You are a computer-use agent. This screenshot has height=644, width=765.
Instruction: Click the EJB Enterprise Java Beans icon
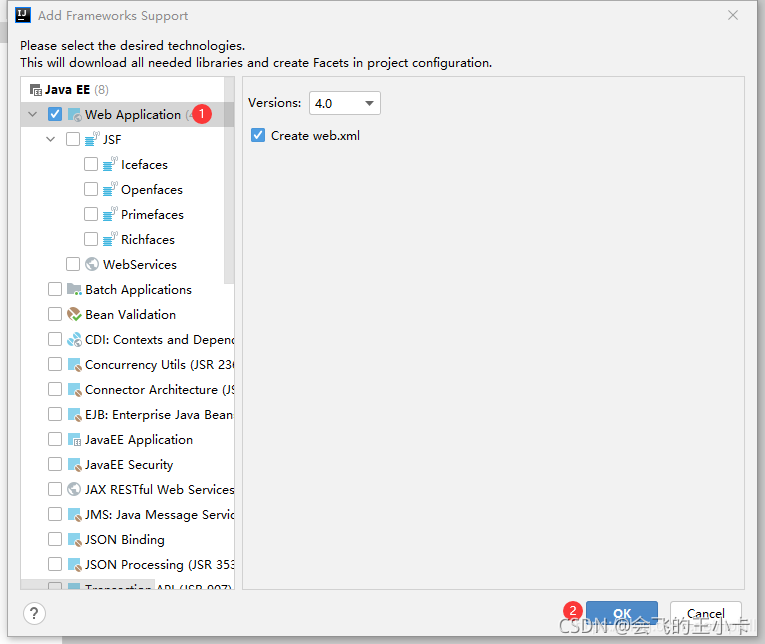(x=74, y=415)
